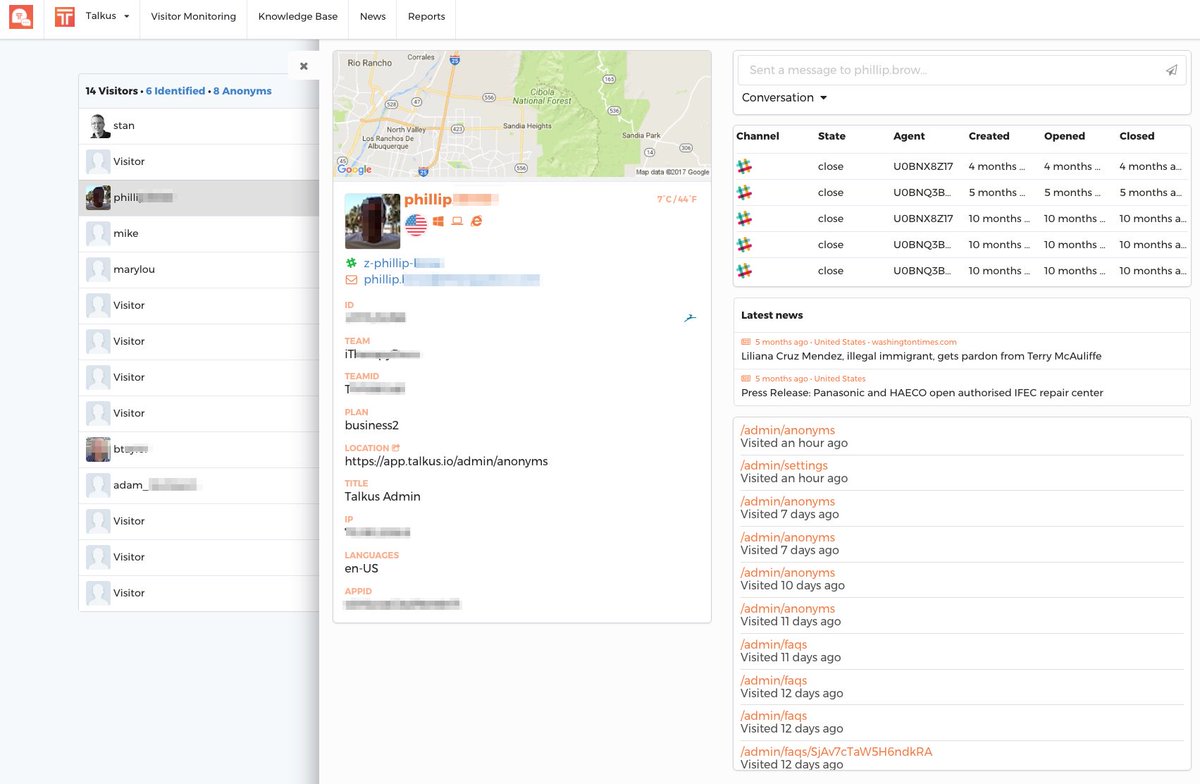
Task: Click the Internet Explorer browser icon
Action: coord(476,221)
